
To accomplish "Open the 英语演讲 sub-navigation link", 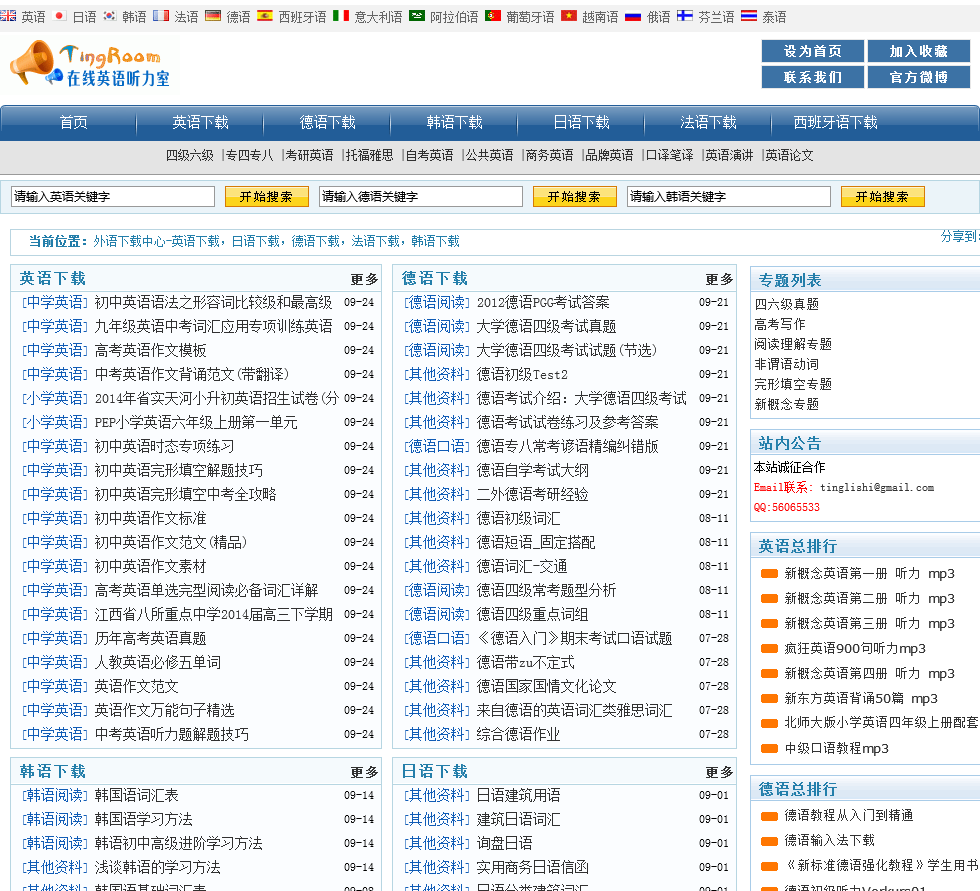I will click(729, 155).
